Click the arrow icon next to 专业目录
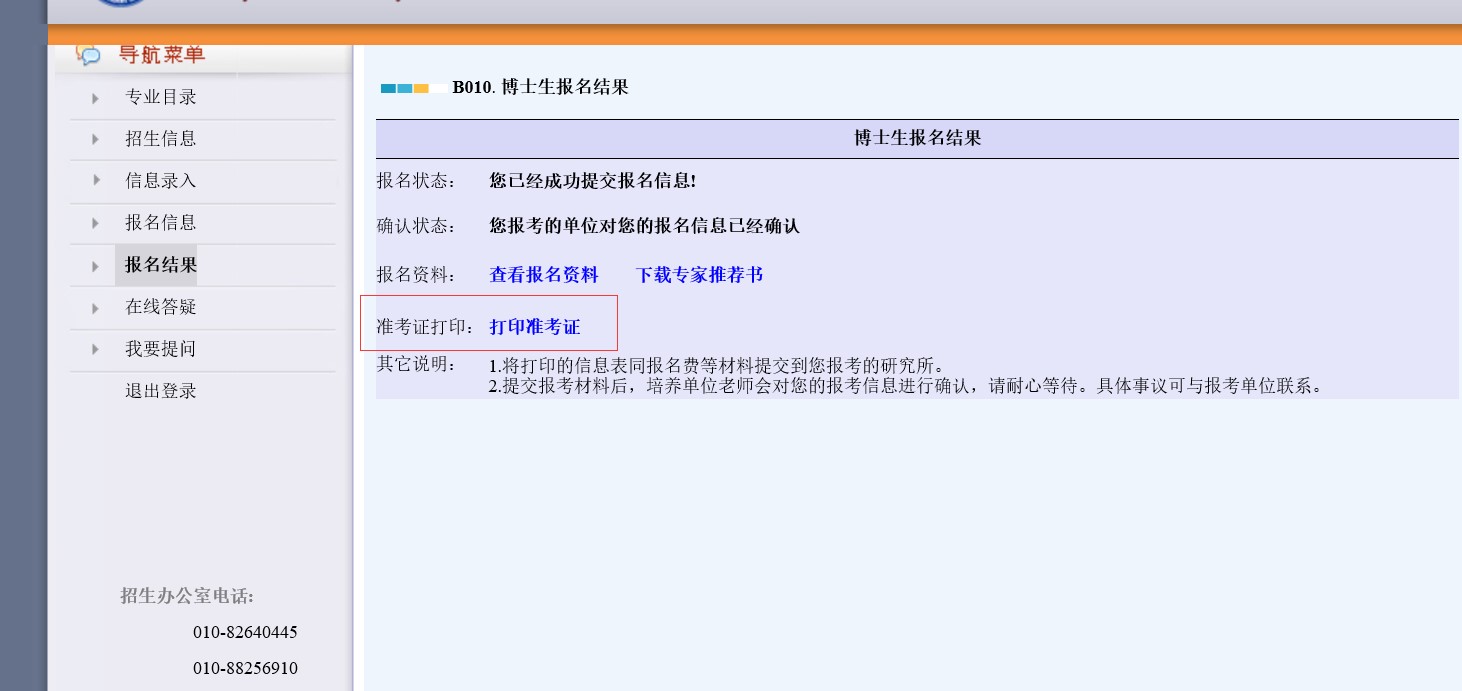 coord(96,98)
